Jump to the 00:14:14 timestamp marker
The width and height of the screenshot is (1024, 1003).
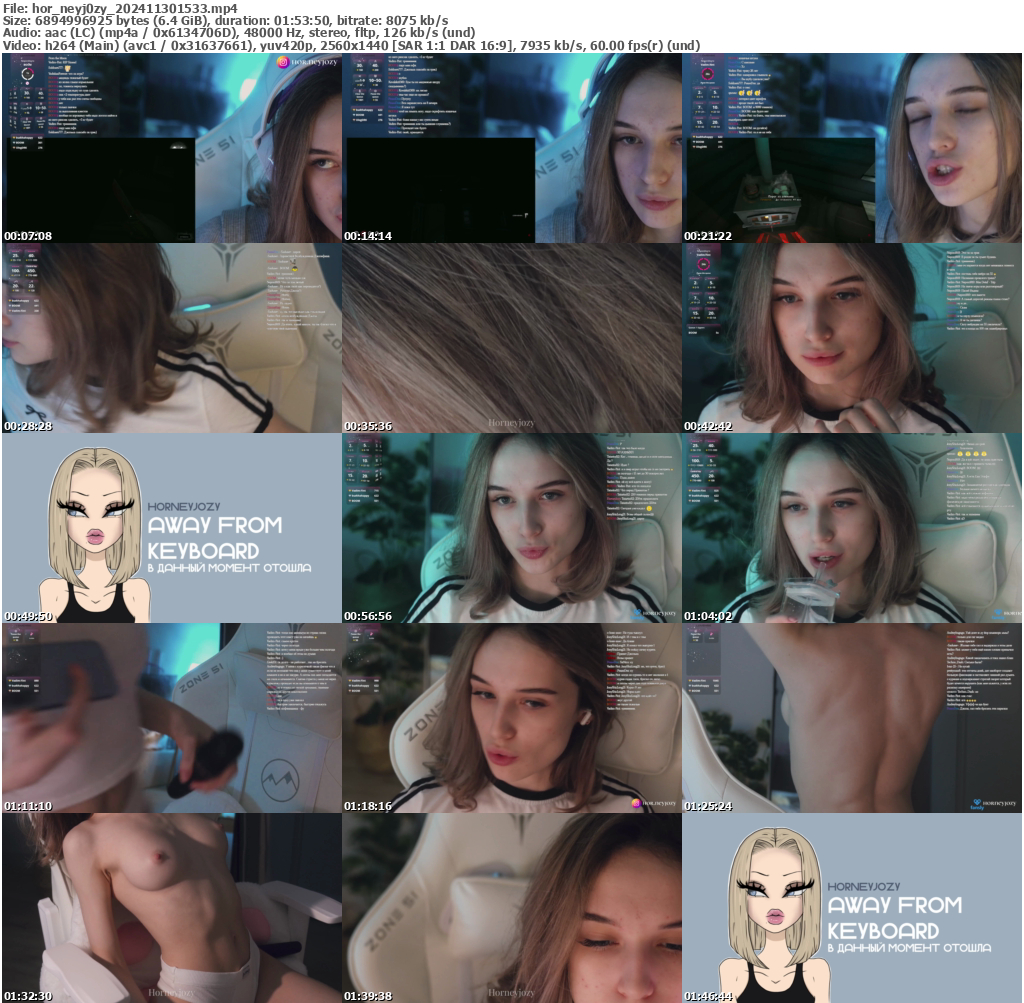370,235
